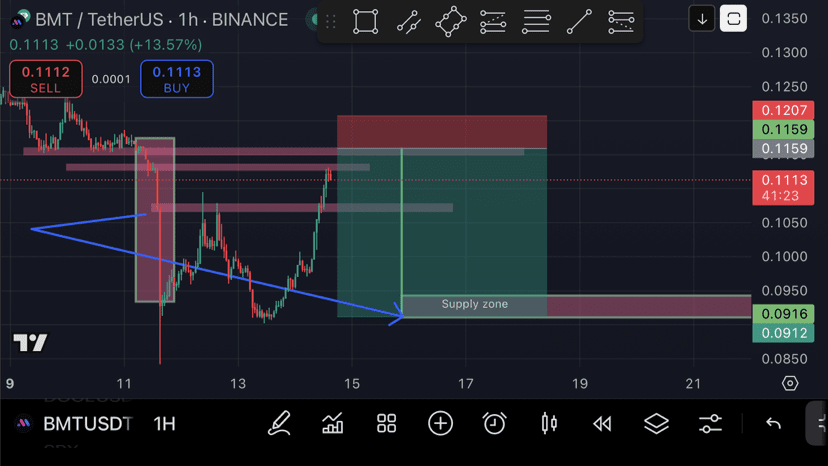Image resolution: width=828 pixels, height=466 pixels.
Task: Open the candlestick chart type icon
Action: 549,423
